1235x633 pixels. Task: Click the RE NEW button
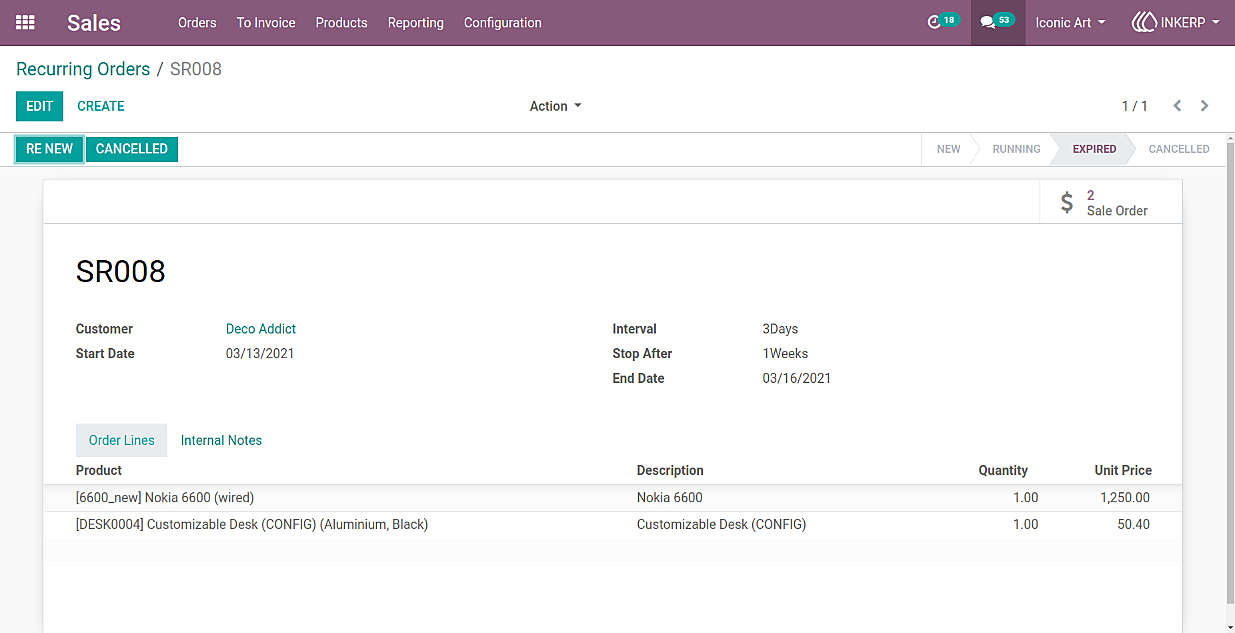coord(50,149)
